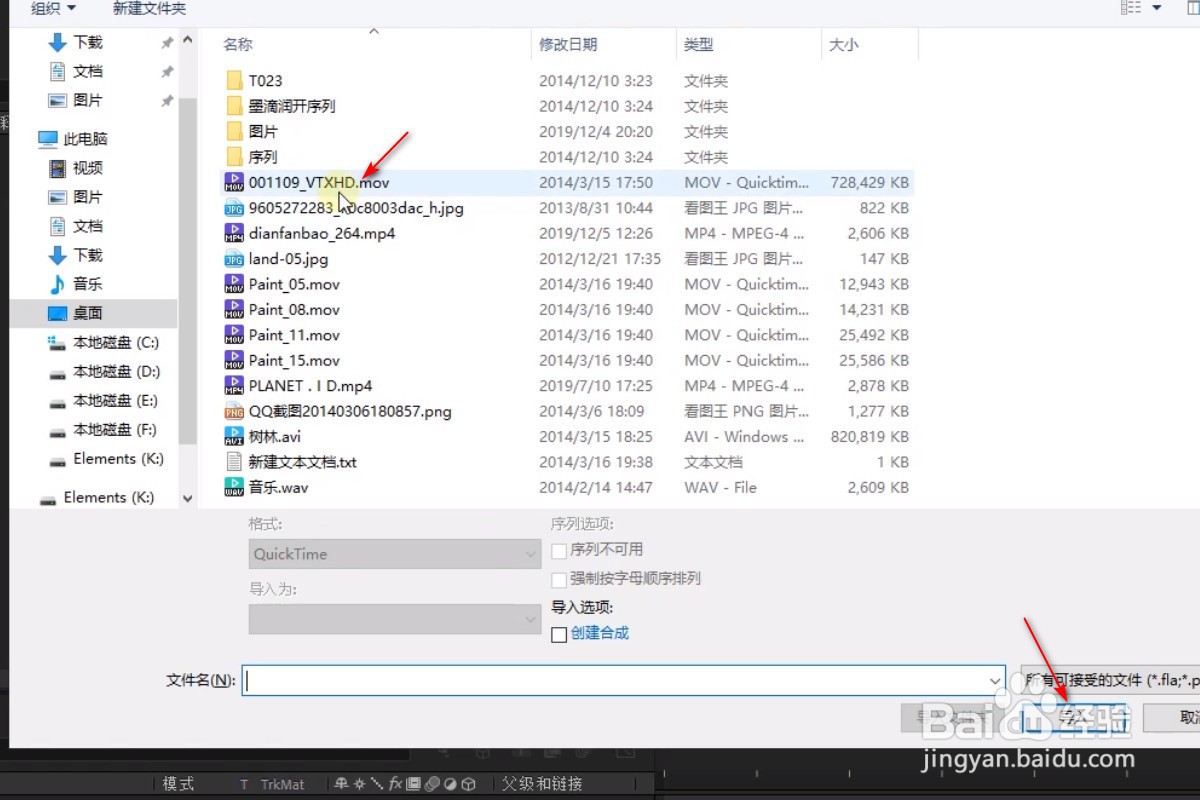Check the 序列不可用 sequence option
This screenshot has width=1200, height=800.
coord(560,550)
